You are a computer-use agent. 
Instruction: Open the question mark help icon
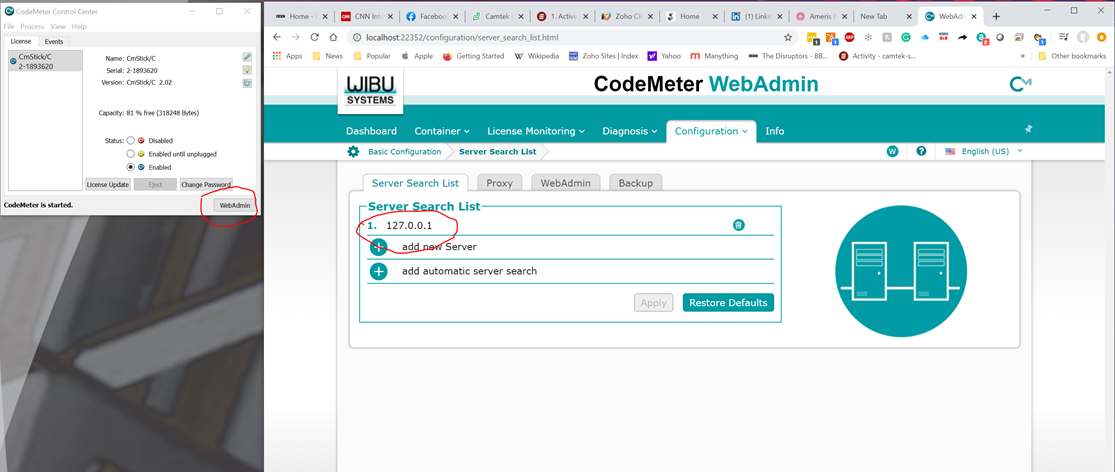921,151
